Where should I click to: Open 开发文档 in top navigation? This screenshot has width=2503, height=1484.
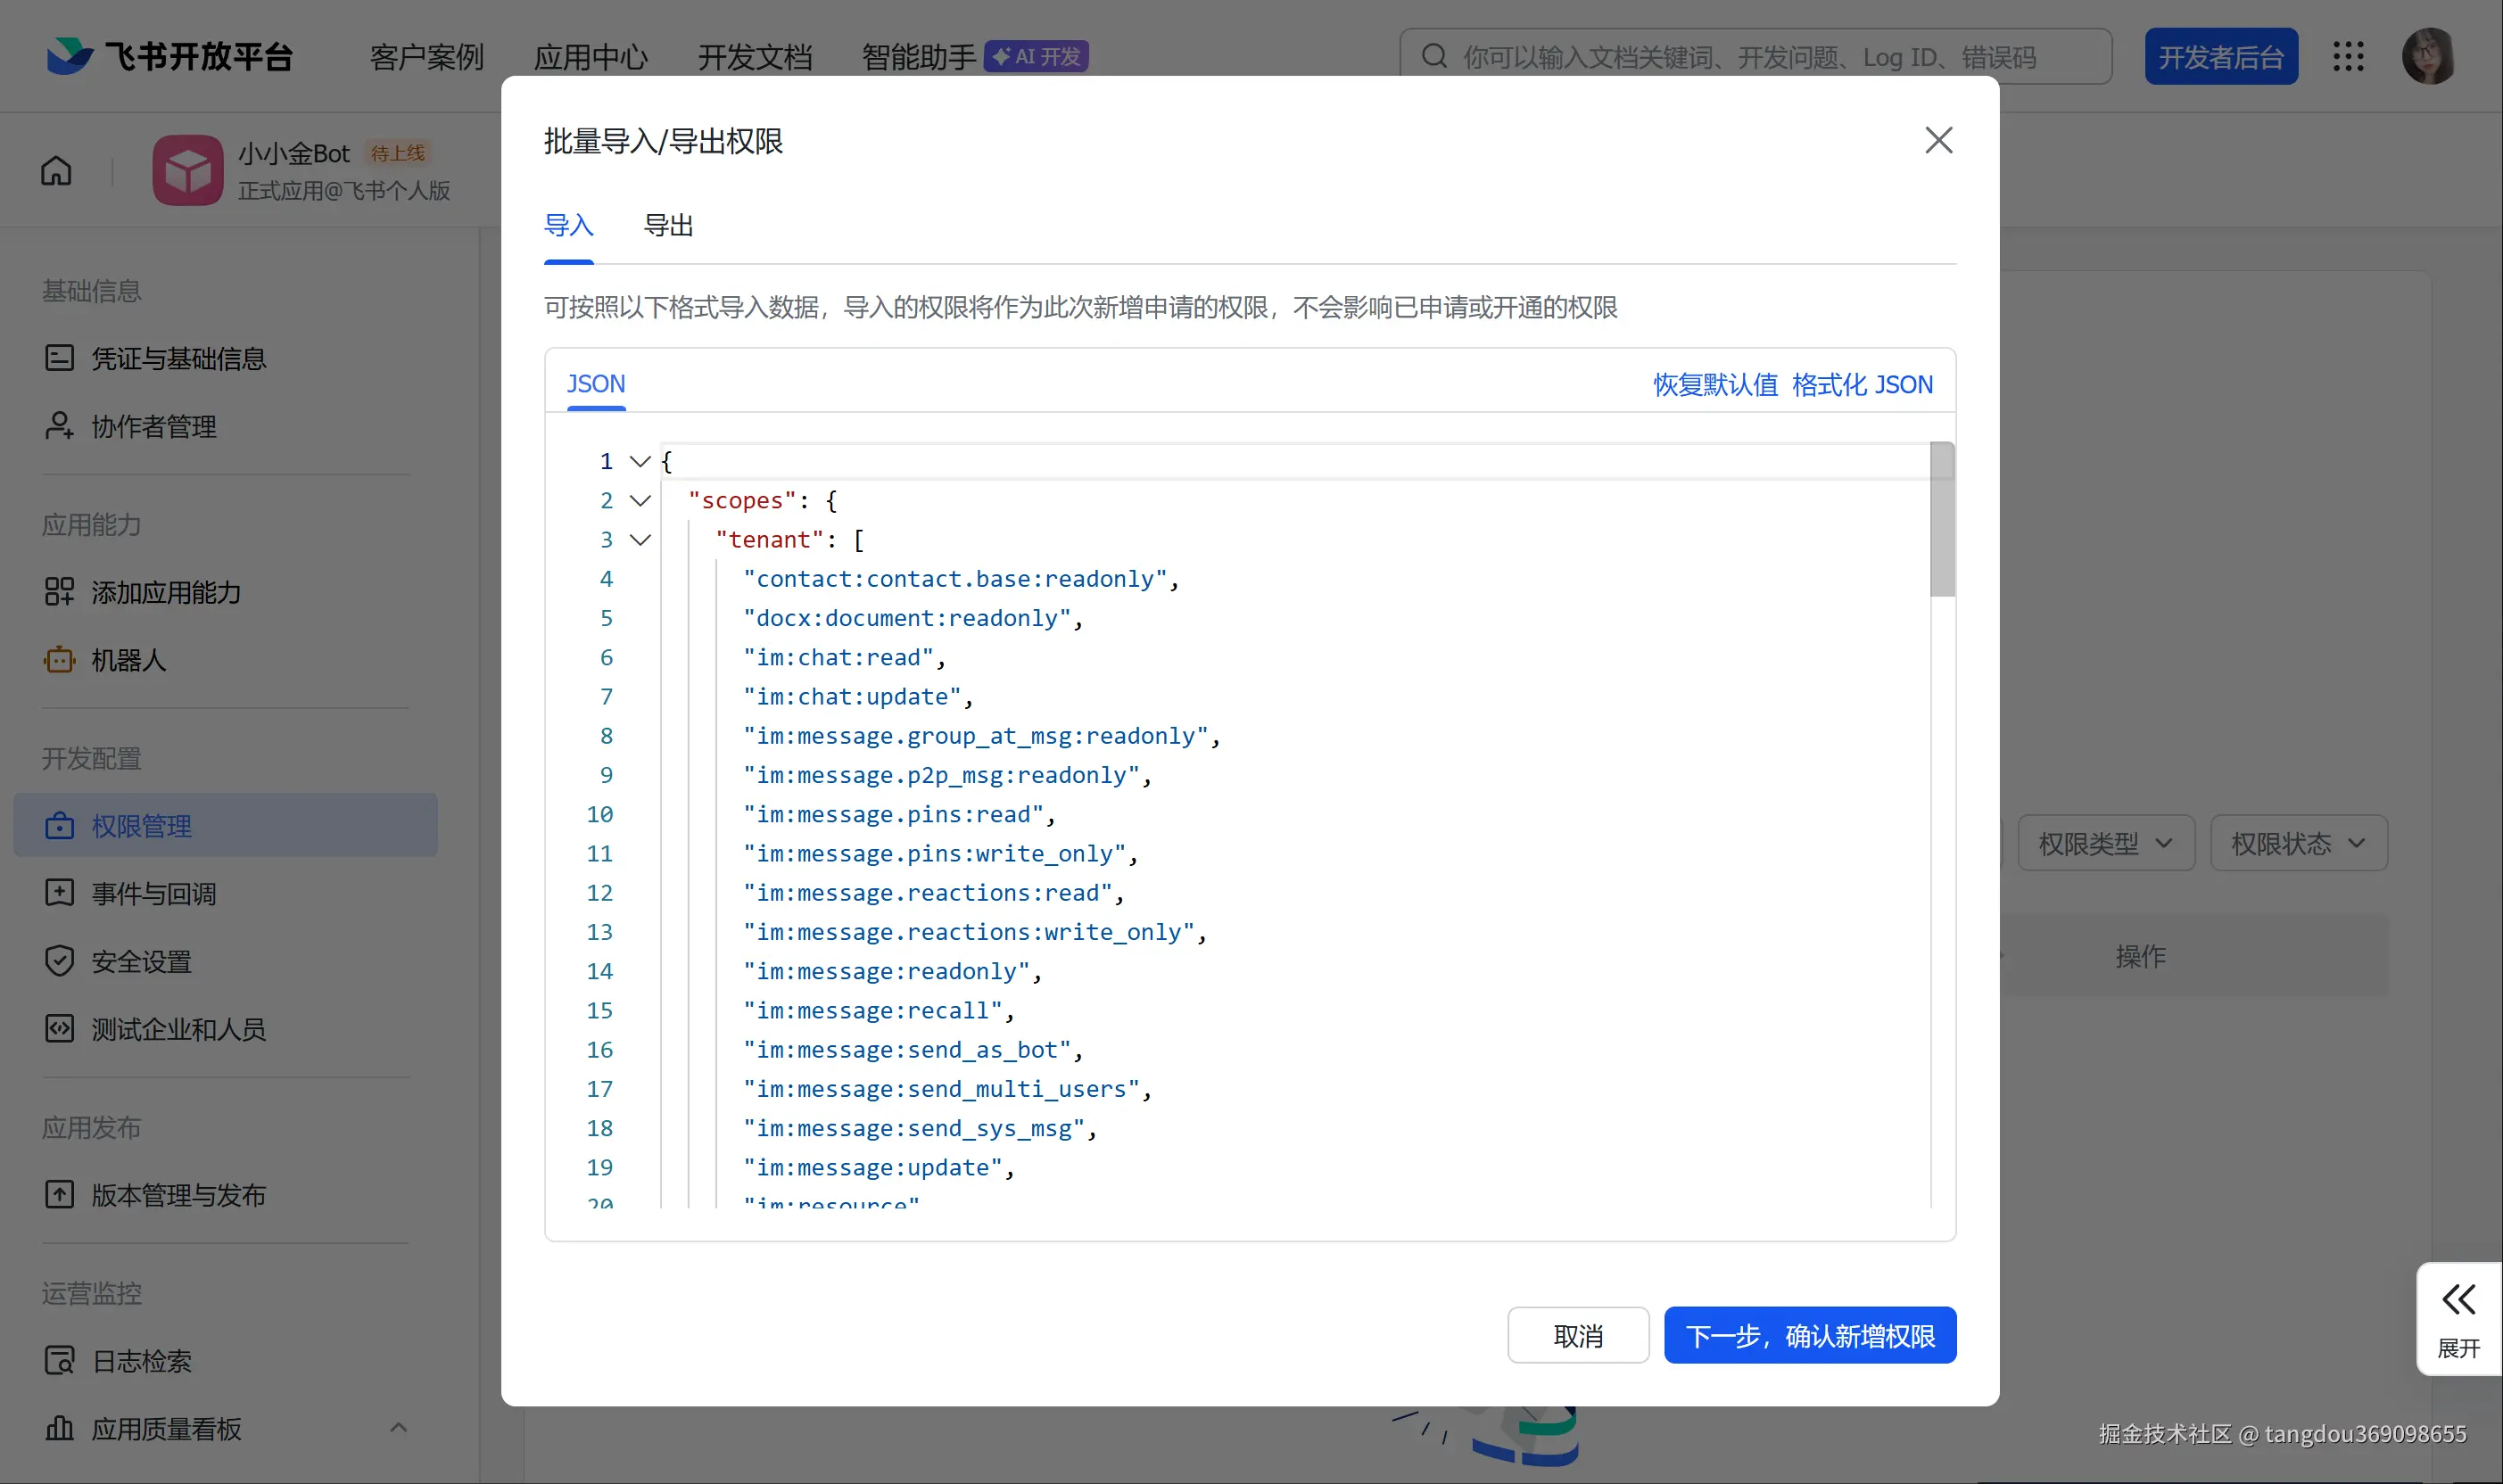tap(754, 57)
